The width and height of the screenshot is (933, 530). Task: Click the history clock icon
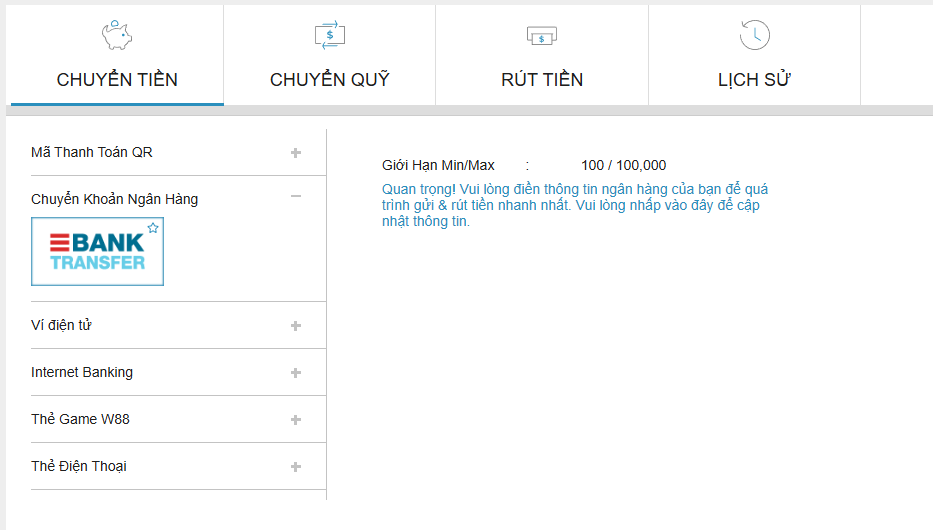754,35
